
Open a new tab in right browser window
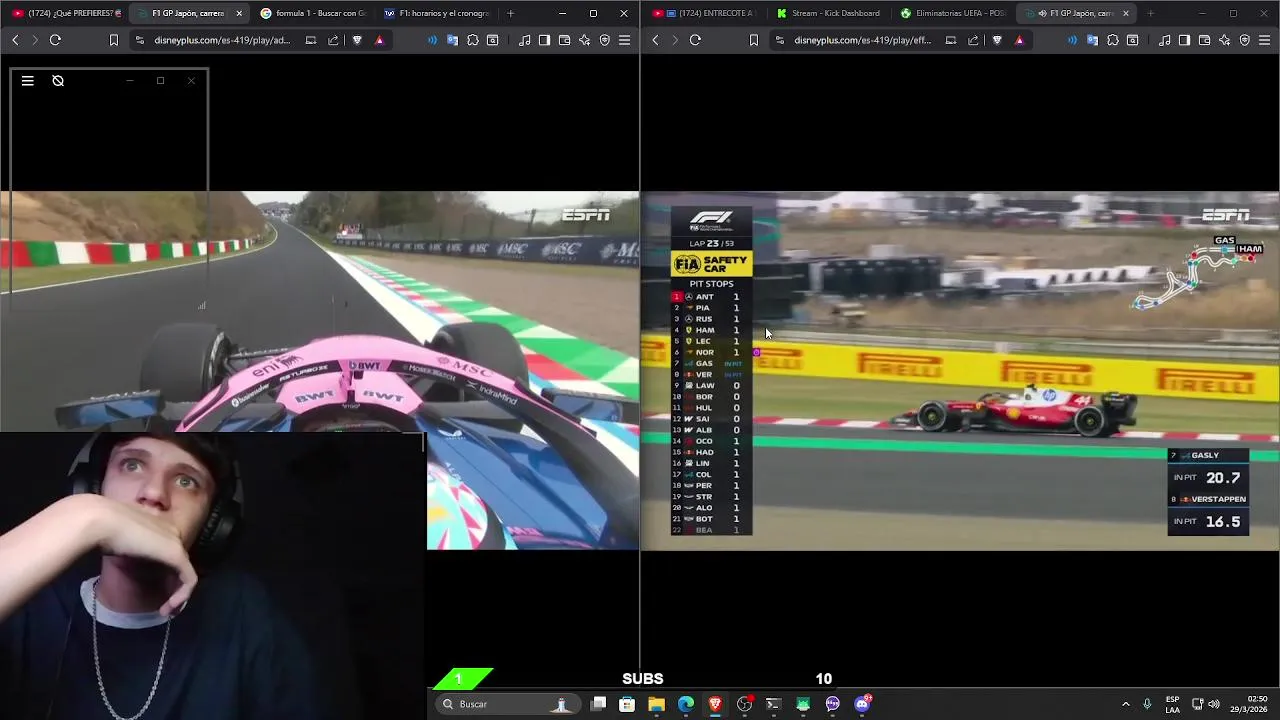(1150, 13)
